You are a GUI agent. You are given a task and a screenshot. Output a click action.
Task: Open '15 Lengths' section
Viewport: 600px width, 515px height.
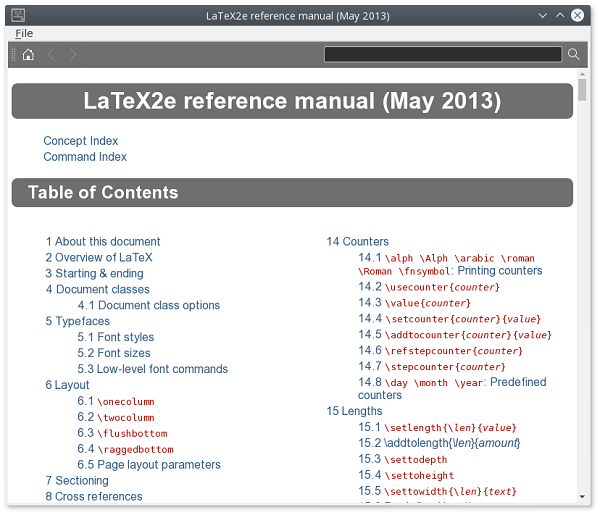(354, 411)
